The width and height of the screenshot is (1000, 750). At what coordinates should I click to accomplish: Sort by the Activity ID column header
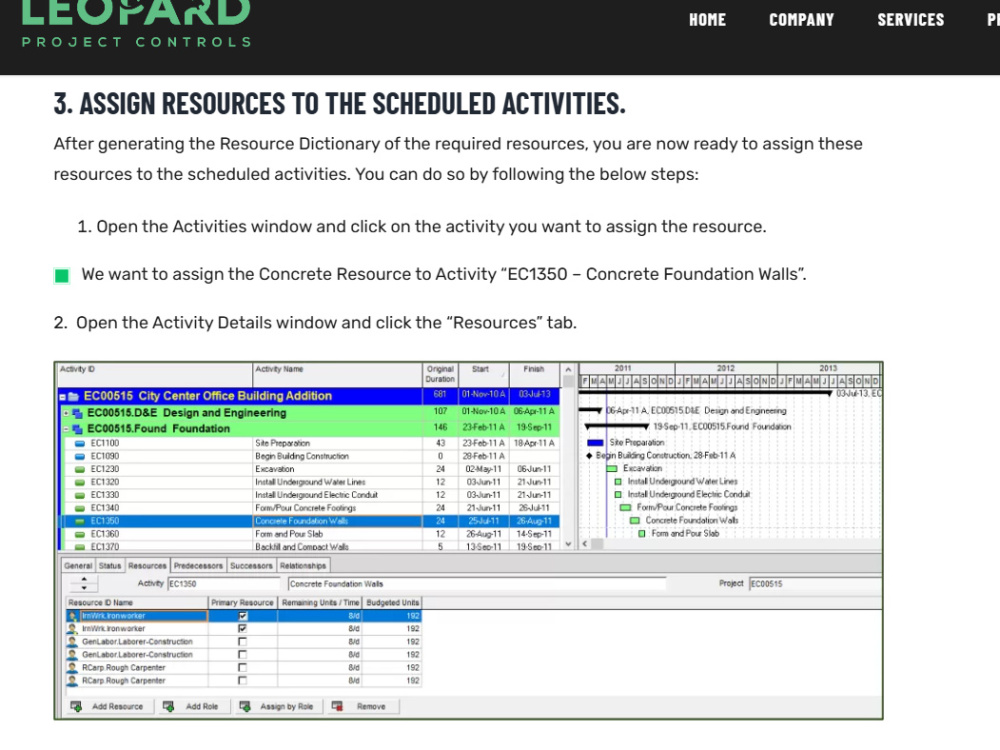tap(156, 374)
